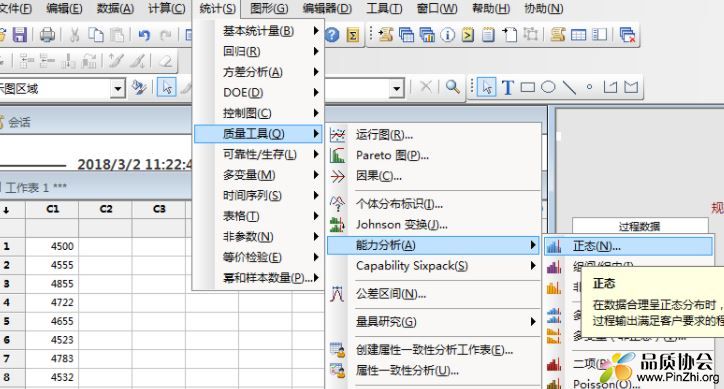
Task: Click the eraser icon in the second toolbar
Action: 165,61
